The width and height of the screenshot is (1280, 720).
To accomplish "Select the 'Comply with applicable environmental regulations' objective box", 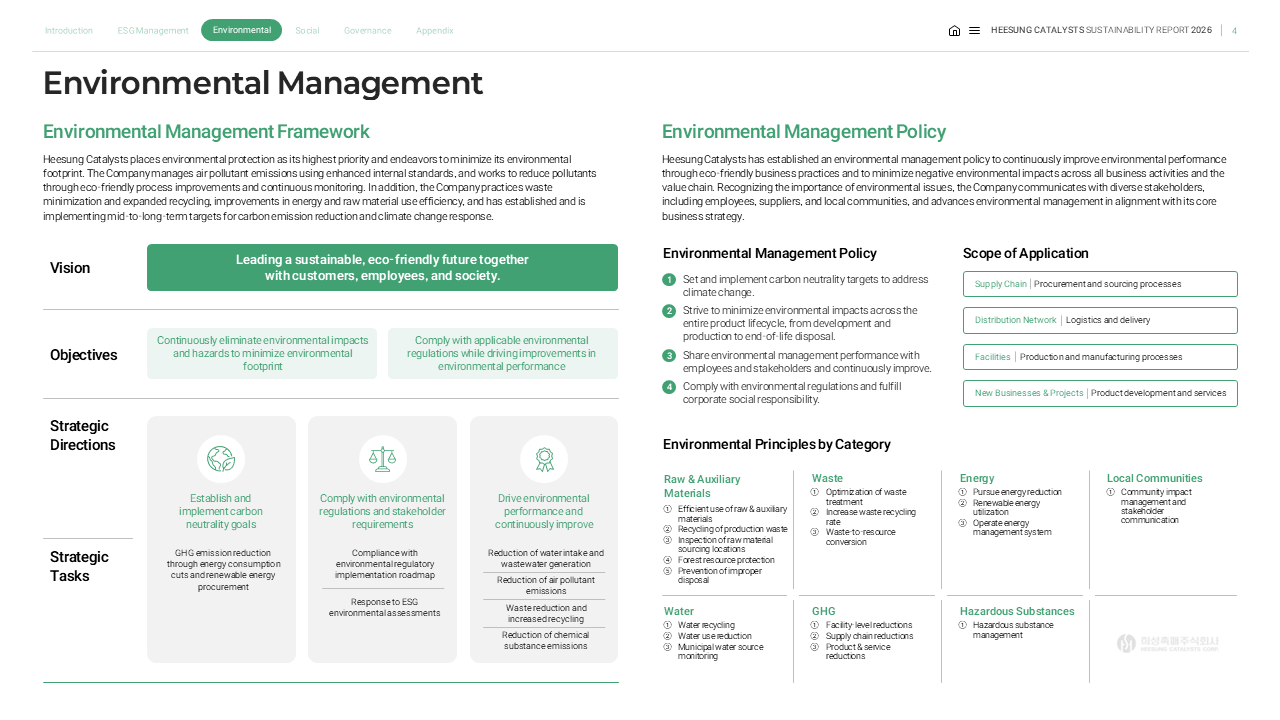I will pyautogui.click(x=503, y=354).
